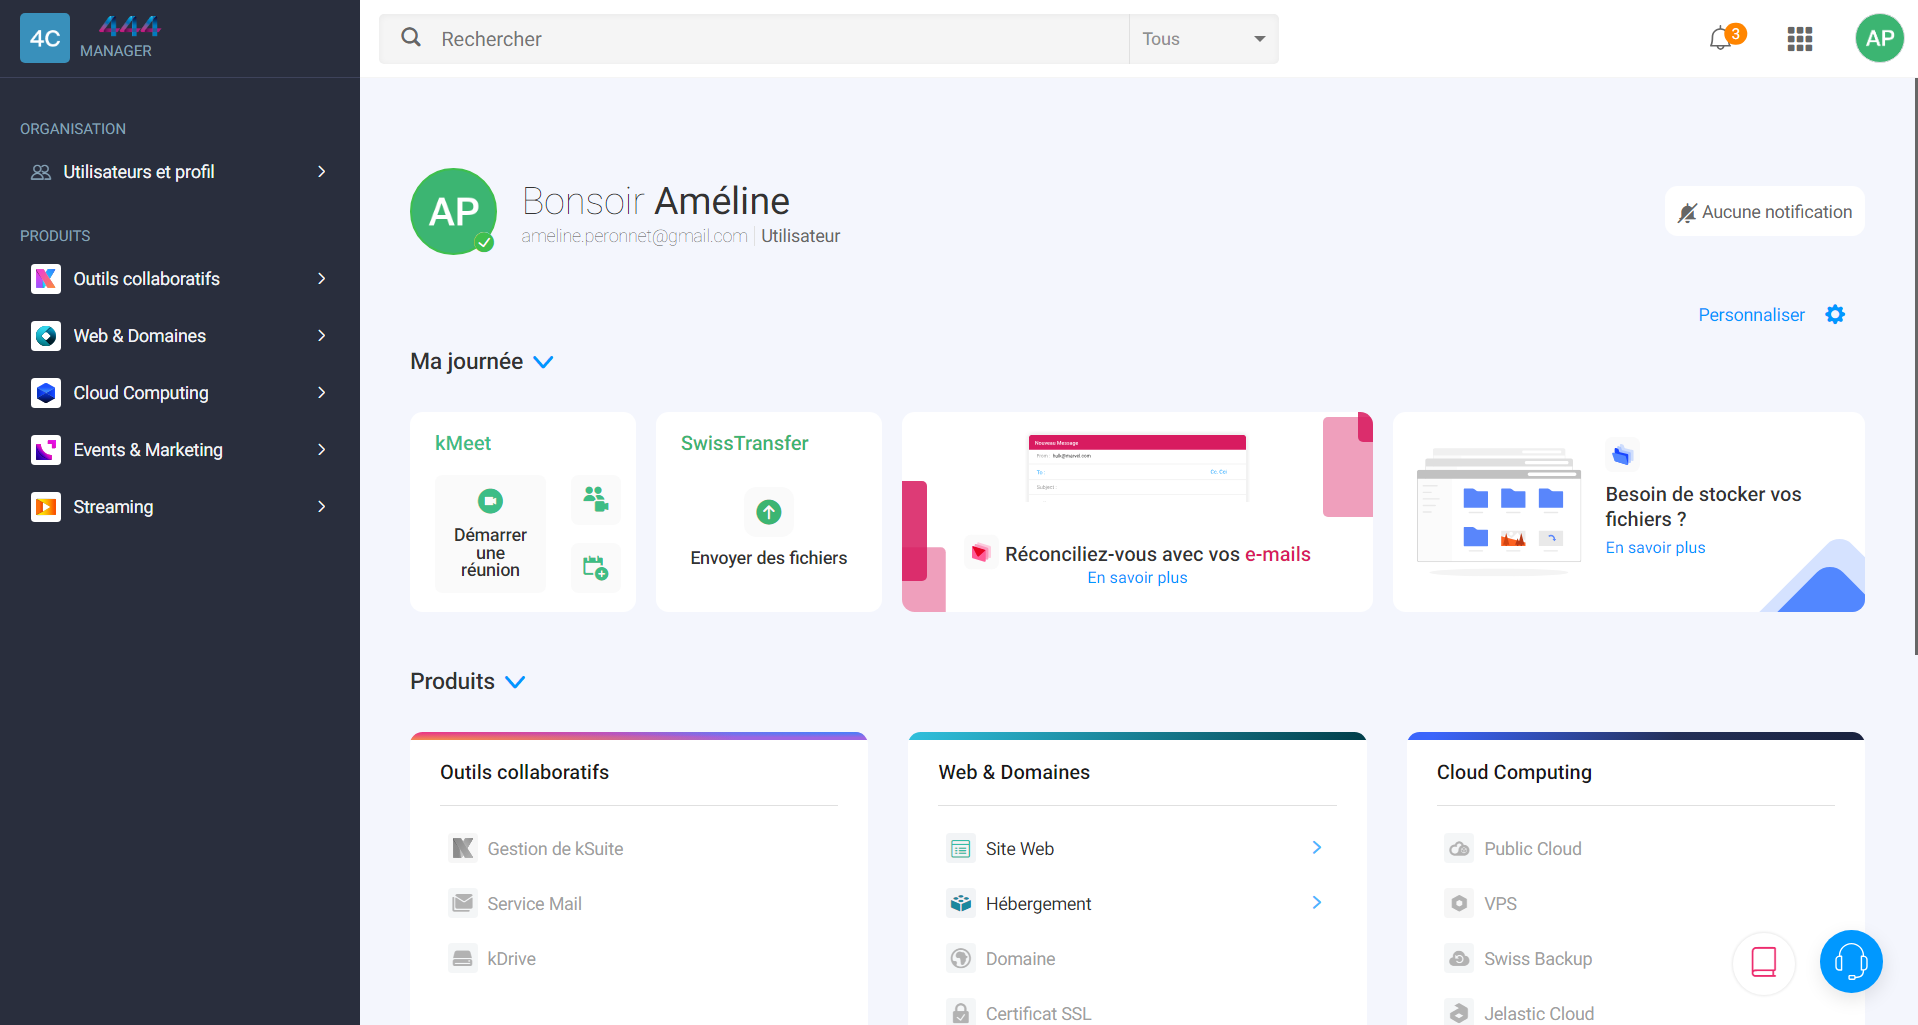
Task: Click the email compose preview thumbnail
Action: tap(1137, 467)
